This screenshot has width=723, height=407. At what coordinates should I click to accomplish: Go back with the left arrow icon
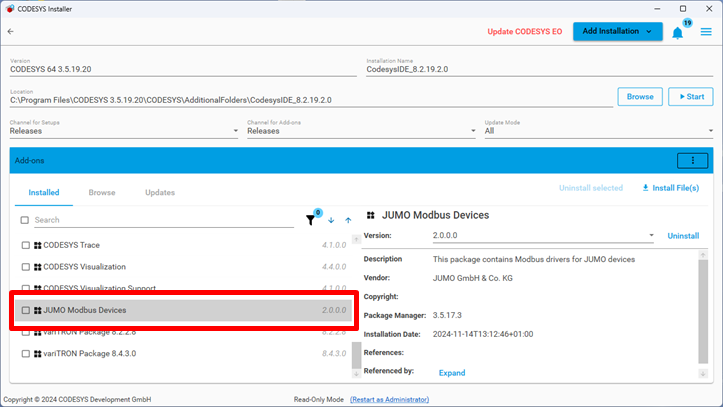11,31
